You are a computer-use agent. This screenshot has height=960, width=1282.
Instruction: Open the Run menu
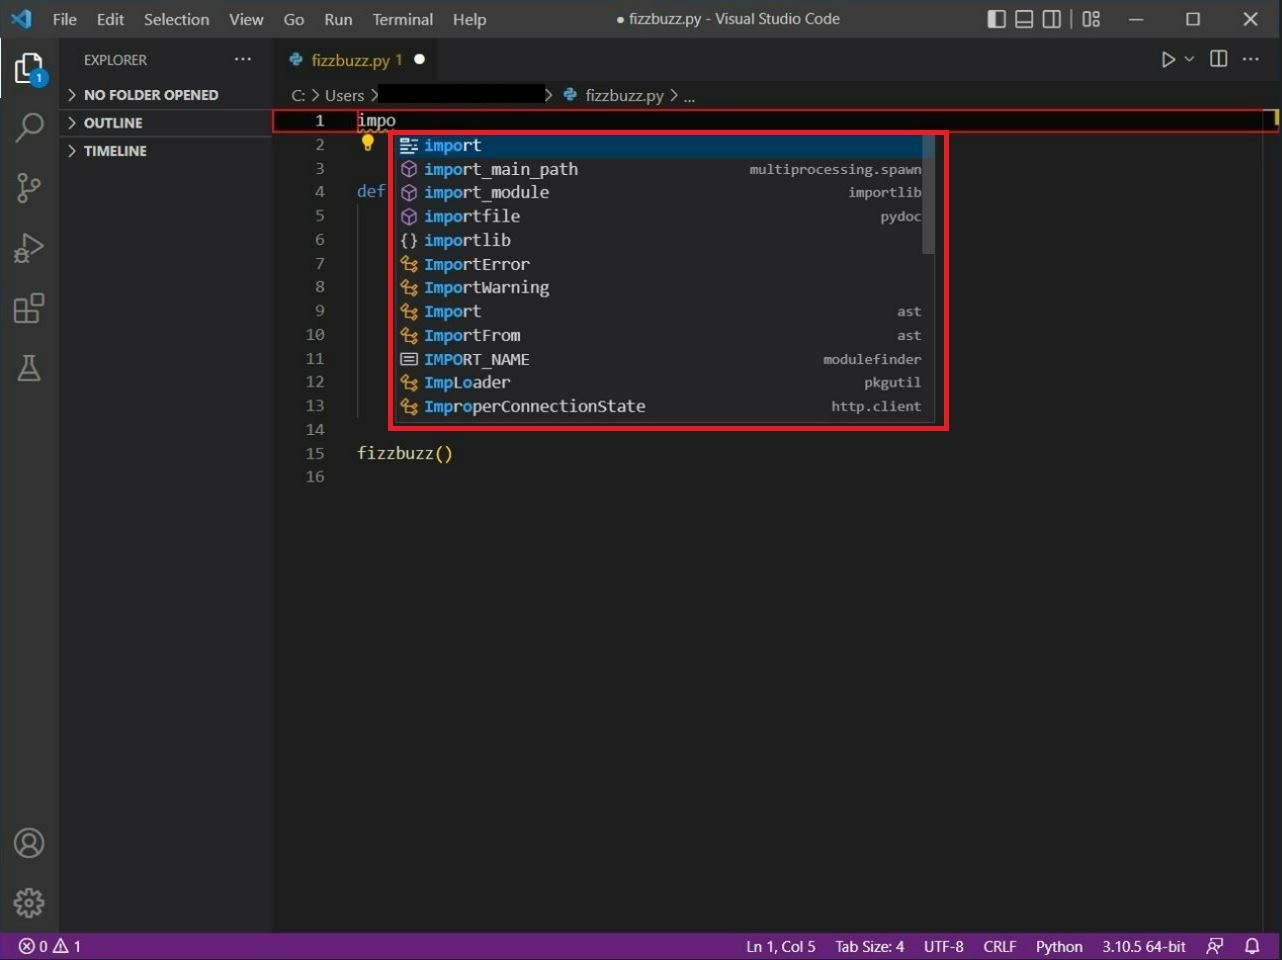338,19
